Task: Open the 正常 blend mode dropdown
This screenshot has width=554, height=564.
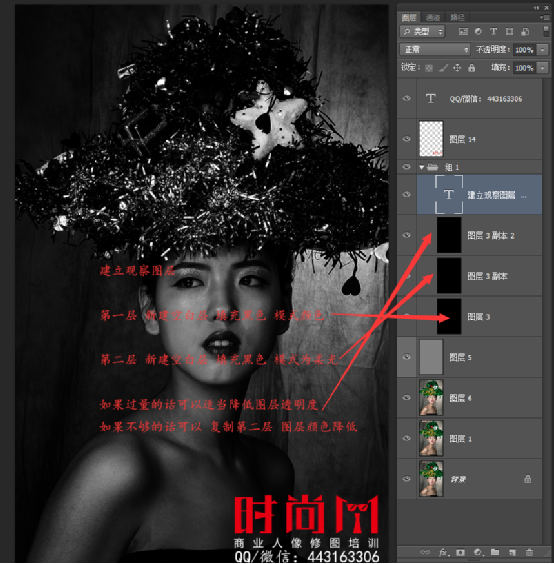Action: pos(435,49)
